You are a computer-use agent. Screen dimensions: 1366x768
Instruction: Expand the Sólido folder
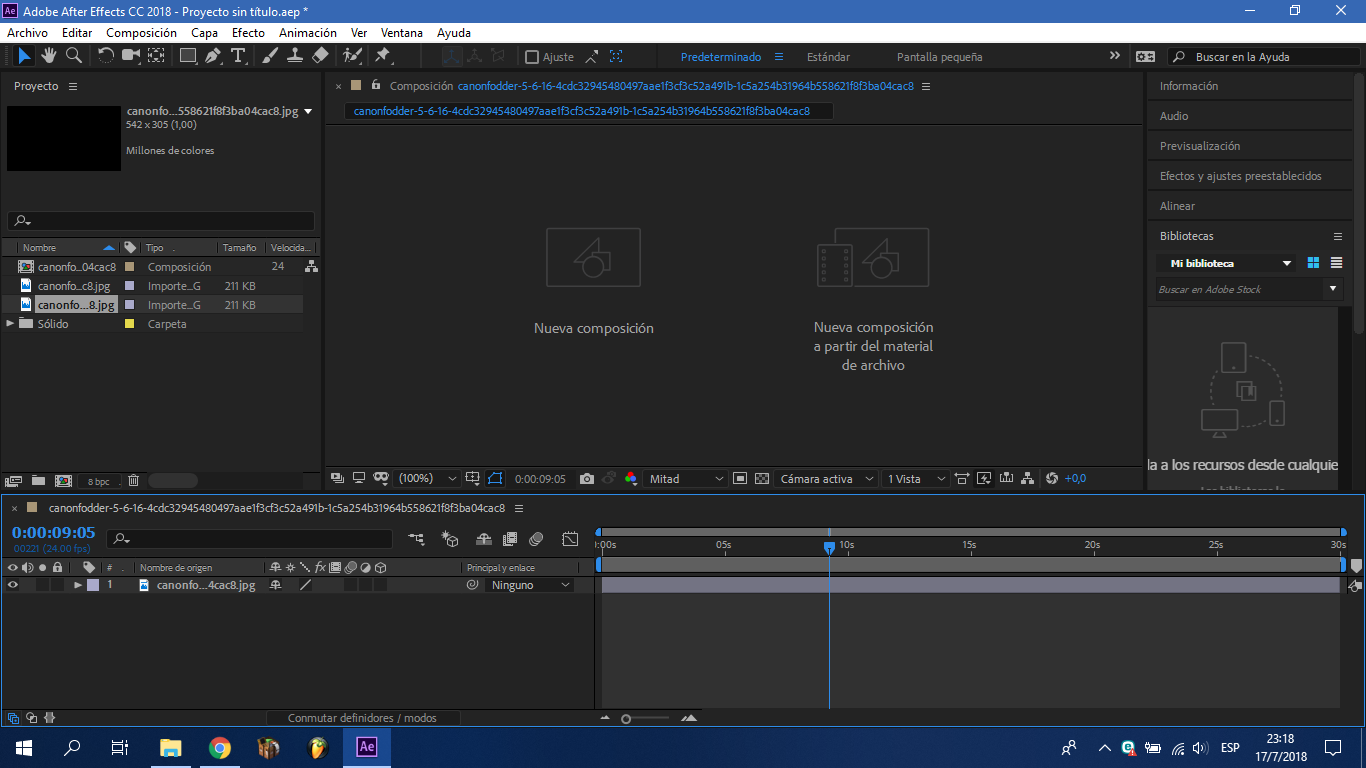[10, 324]
